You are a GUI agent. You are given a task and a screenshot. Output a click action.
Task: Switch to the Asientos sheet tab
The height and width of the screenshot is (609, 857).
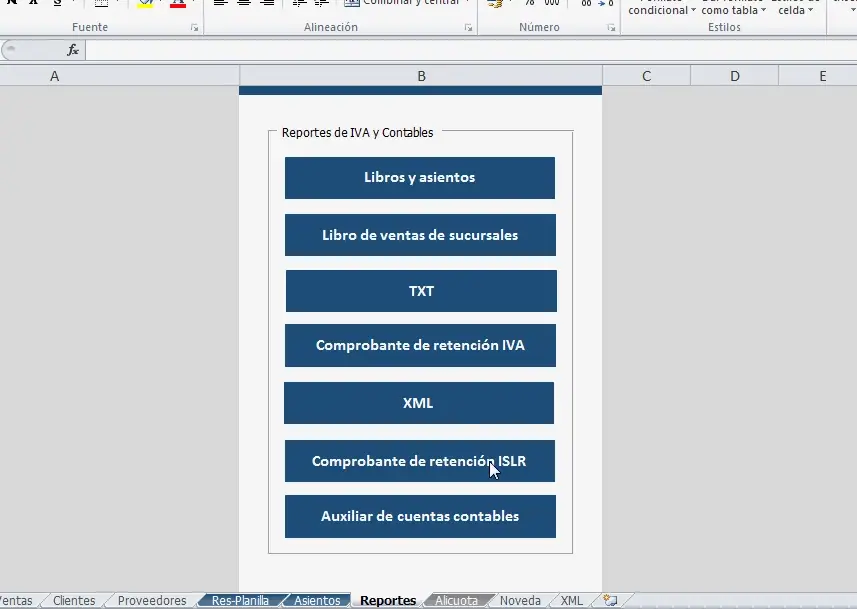(317, 600)
